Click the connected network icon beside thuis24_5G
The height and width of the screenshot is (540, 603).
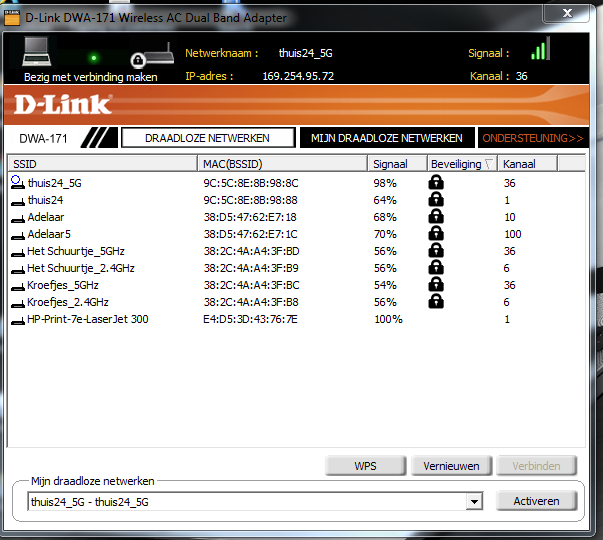tap(18, 182)
